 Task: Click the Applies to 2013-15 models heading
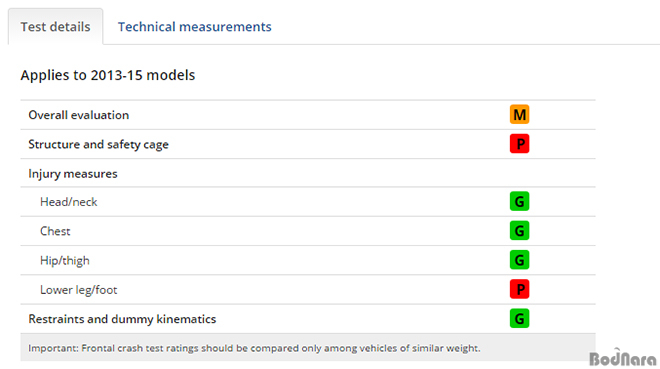tap(108, 75)
